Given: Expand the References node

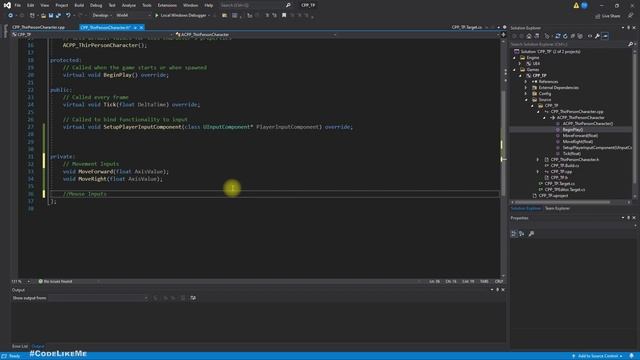Looking at the screenshot, I should tap(526, 82).
